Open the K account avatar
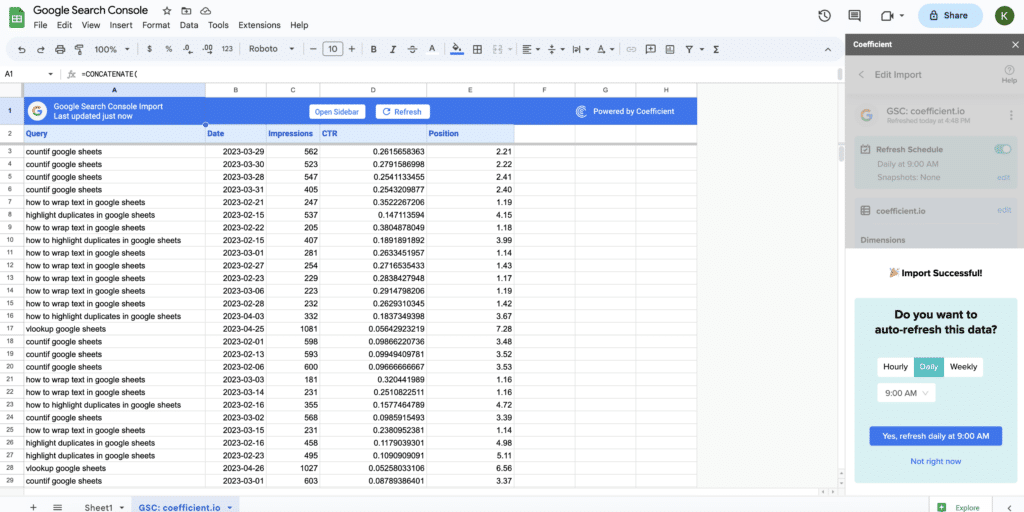This screenshot has height=512, width=1024. (x=1003, y=16)
